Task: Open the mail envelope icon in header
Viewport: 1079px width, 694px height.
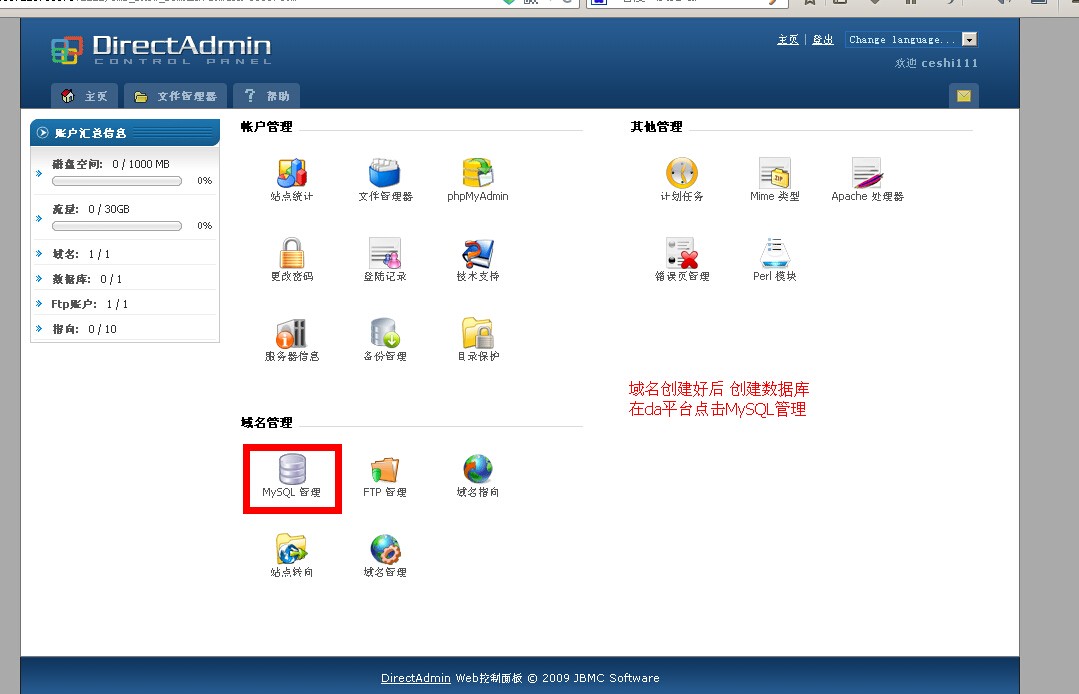Action: 963,96
